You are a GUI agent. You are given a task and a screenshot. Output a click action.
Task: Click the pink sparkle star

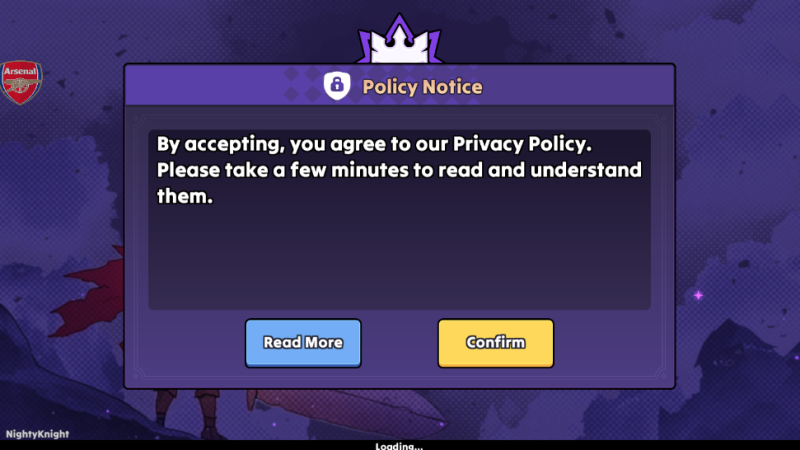698,295
